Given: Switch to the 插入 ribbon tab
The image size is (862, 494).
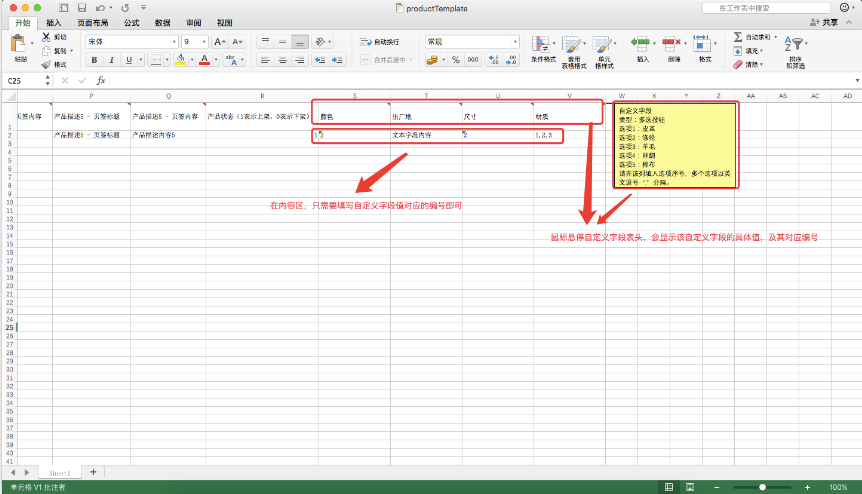Looking at the screenshot, I should click(54, 21).
